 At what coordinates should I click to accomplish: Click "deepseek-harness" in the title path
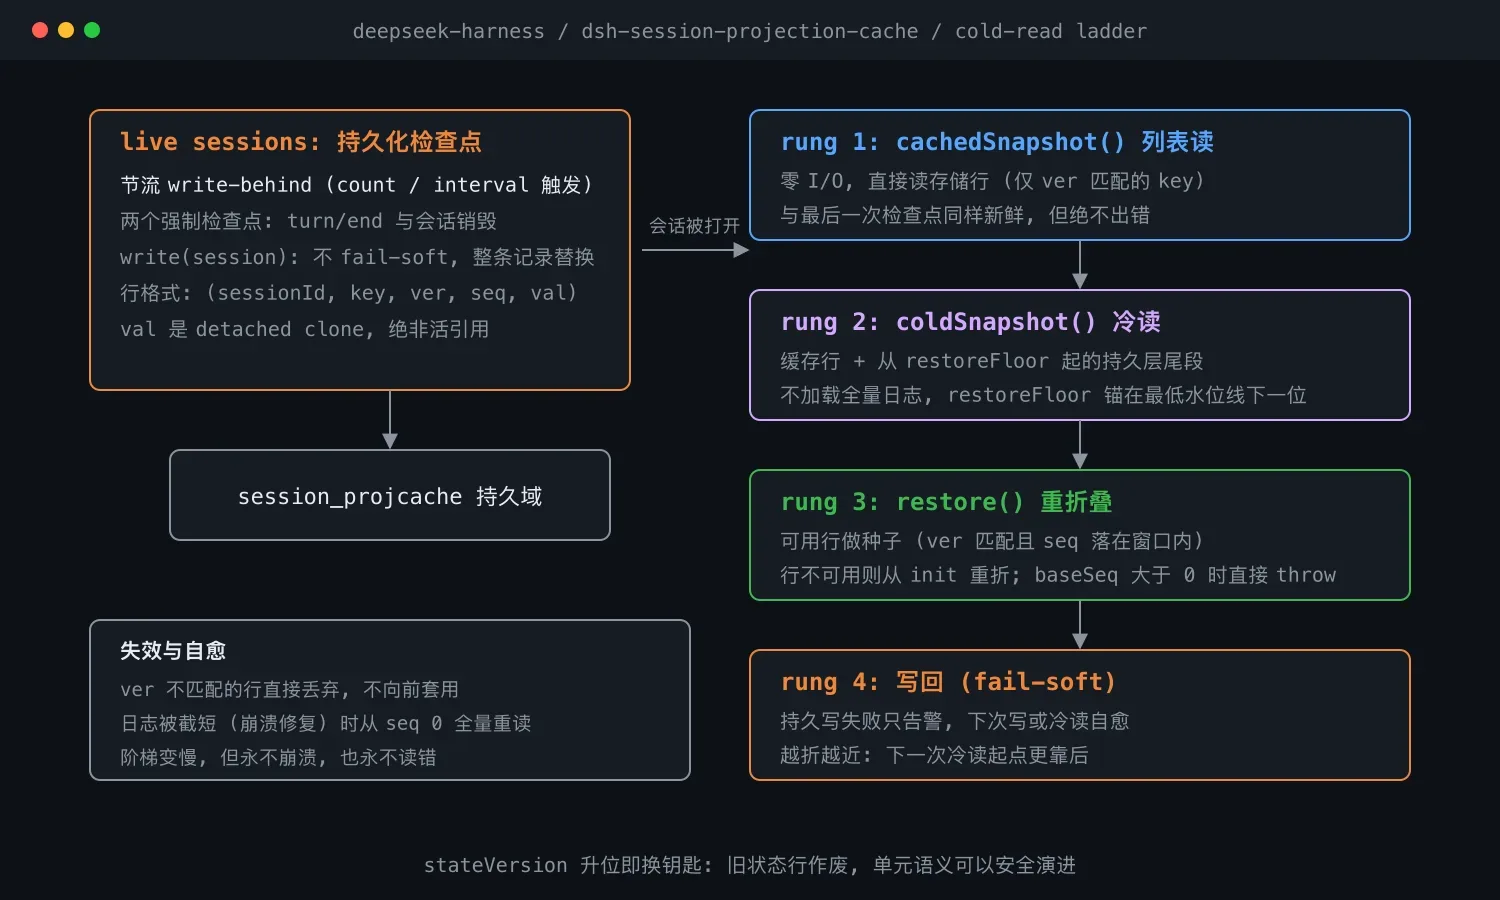(448, 31)
